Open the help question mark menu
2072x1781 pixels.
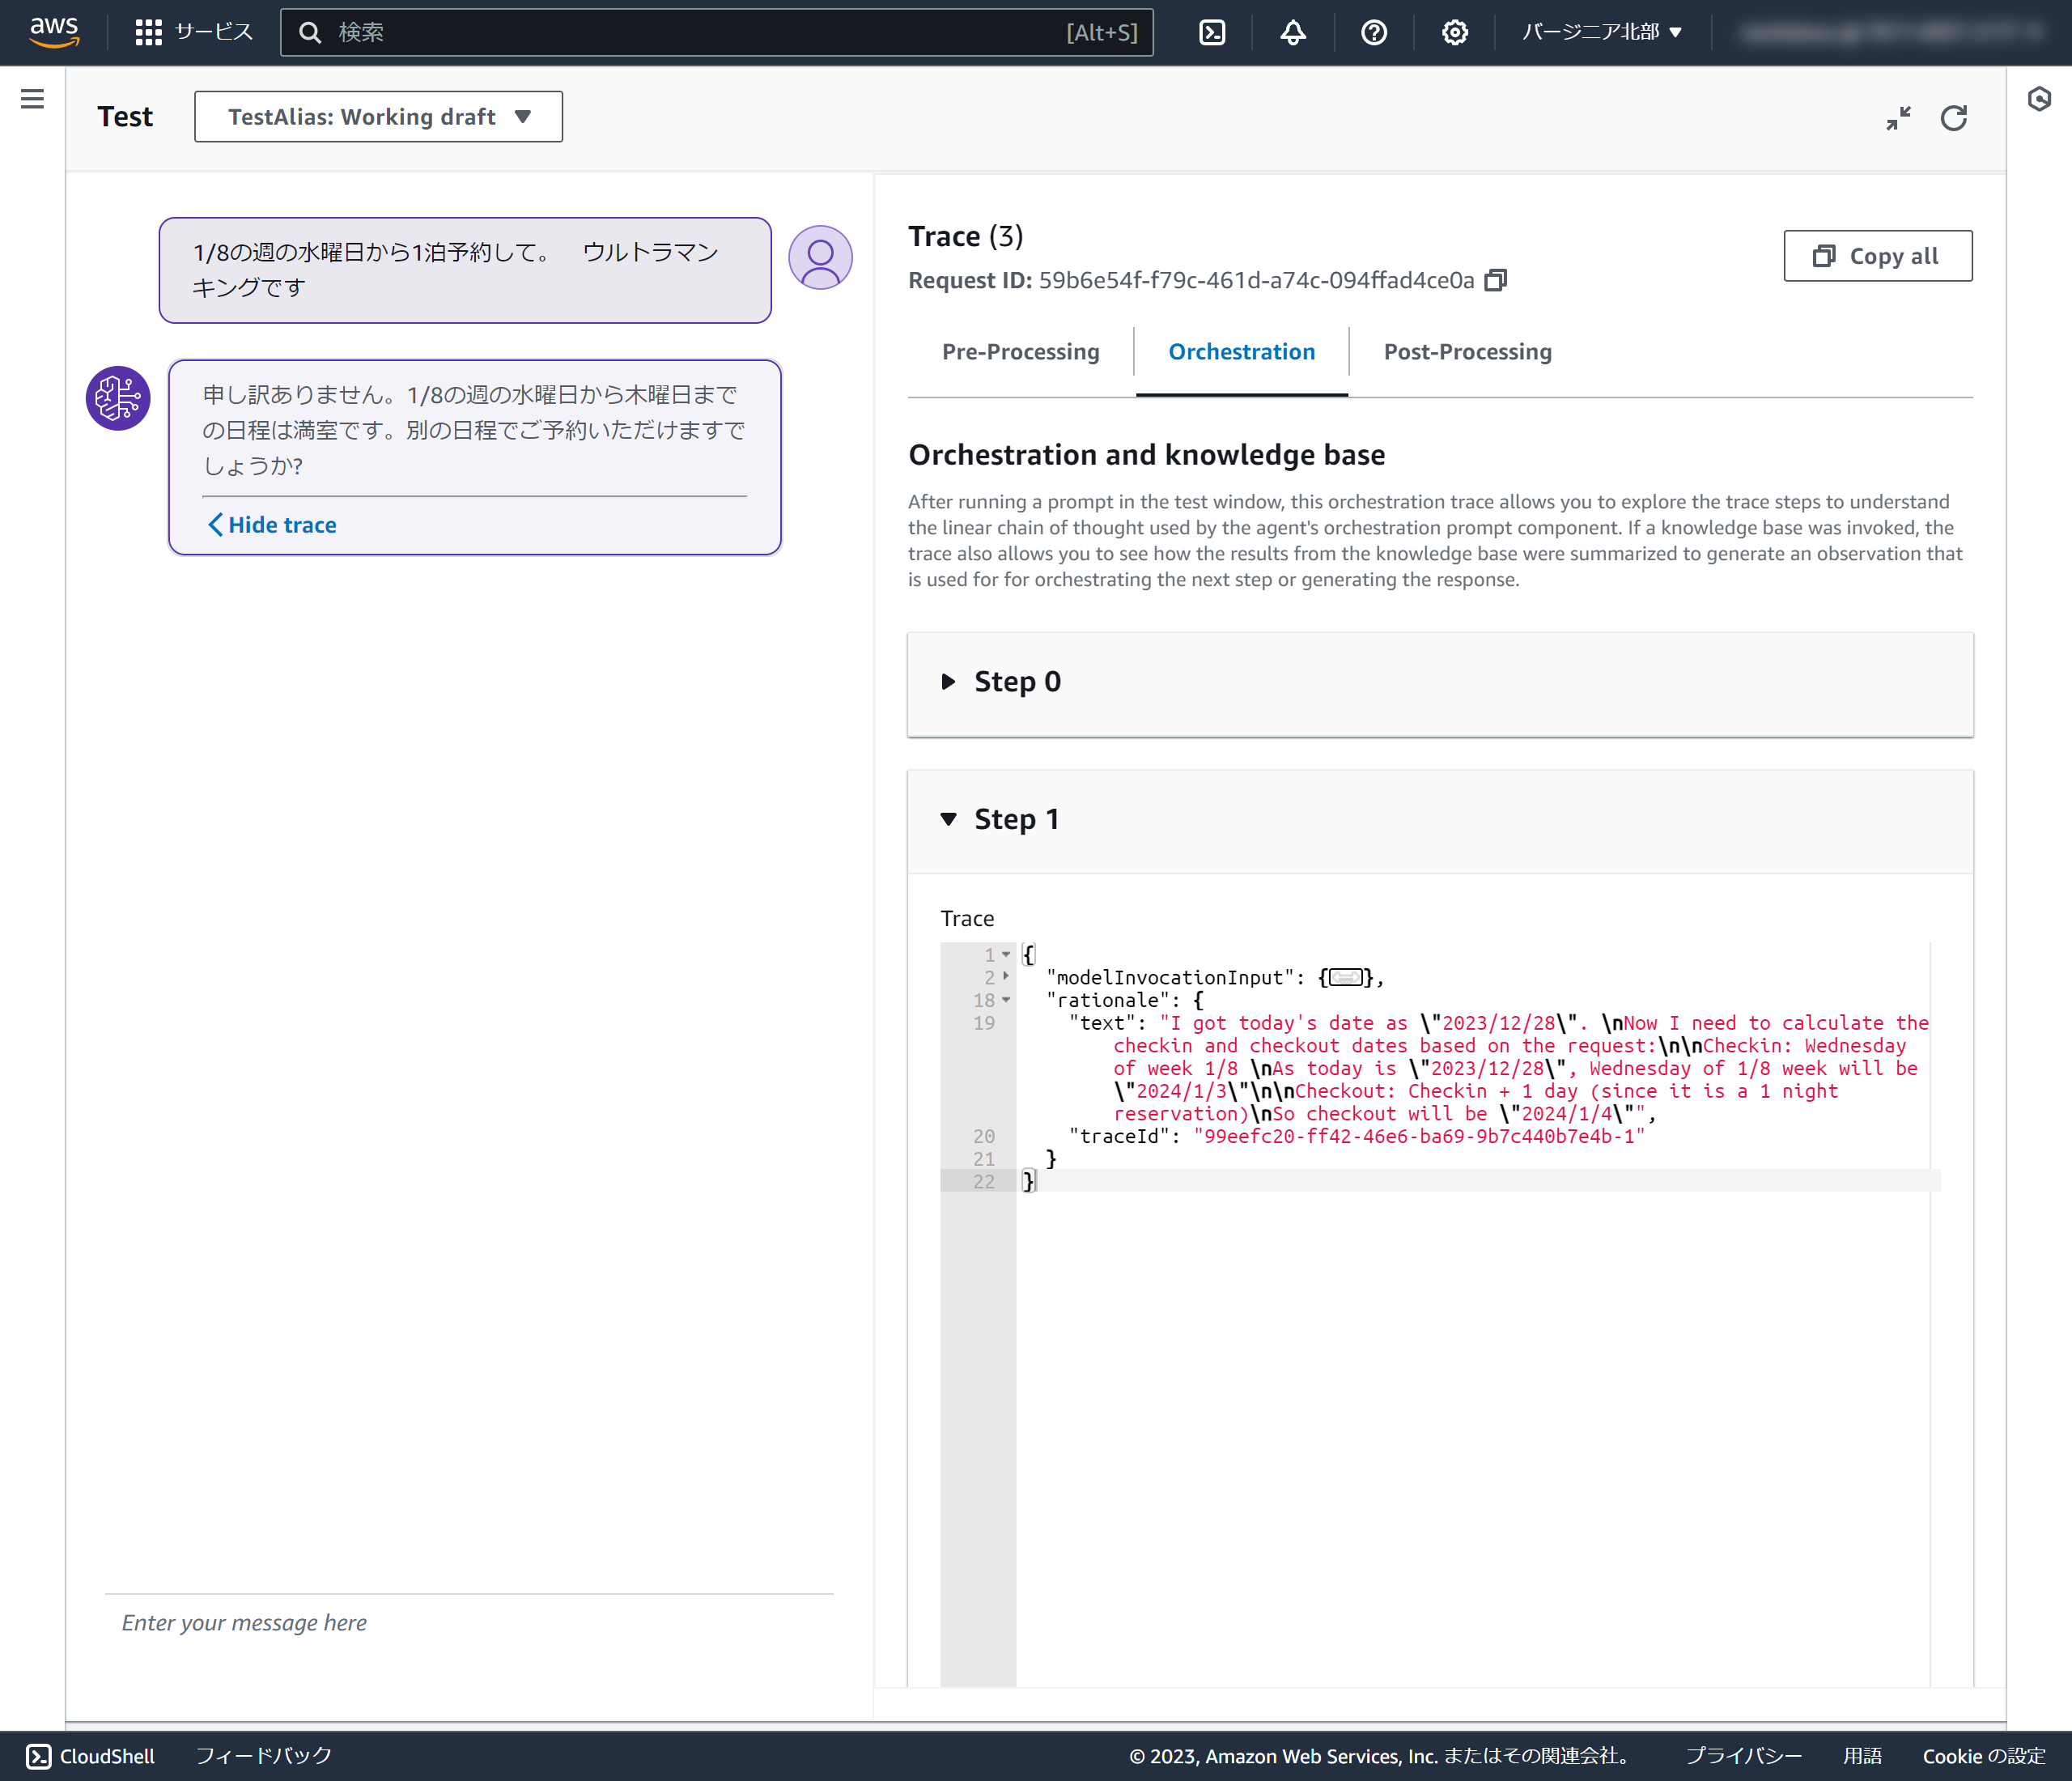[1374, 33]
